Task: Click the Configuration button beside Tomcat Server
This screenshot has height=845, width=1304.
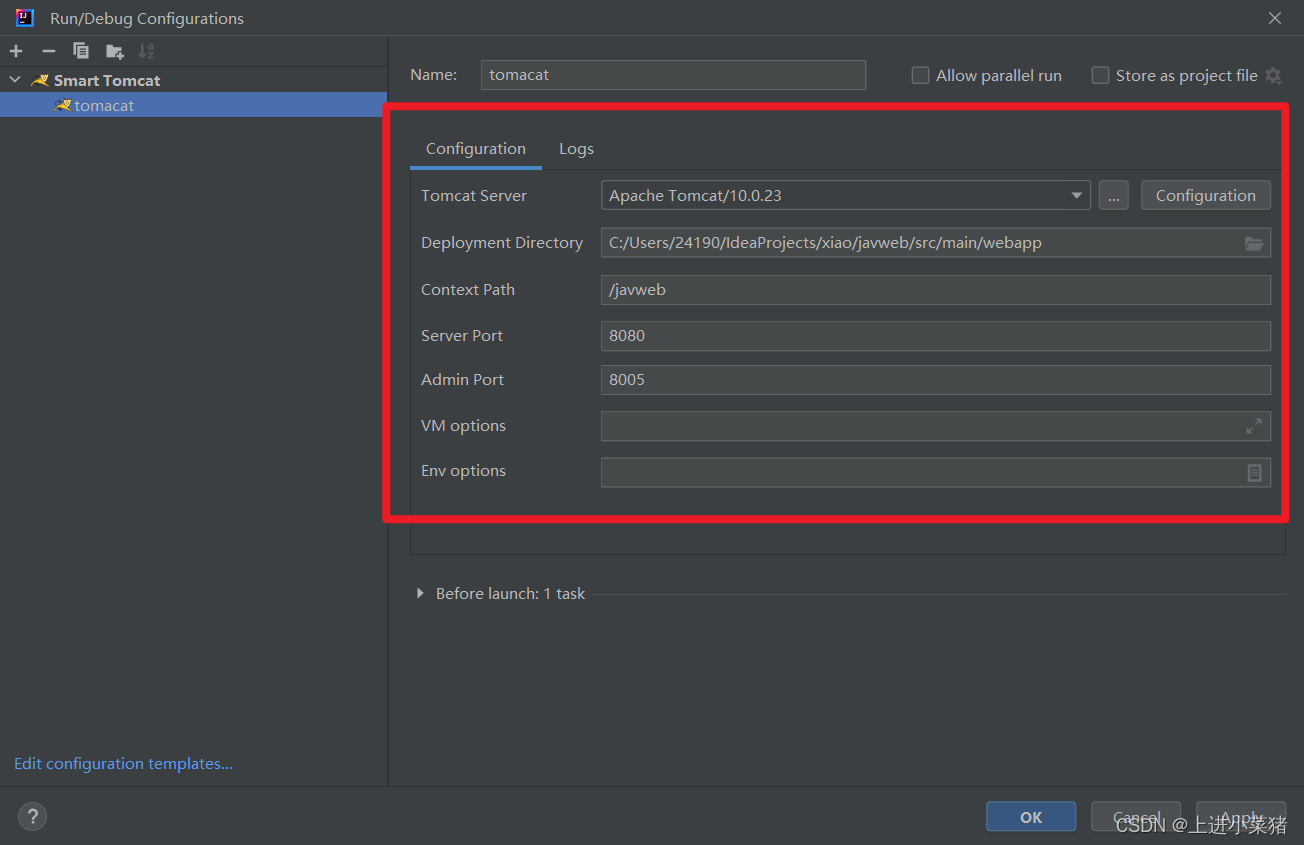Action: (1206, 195)
